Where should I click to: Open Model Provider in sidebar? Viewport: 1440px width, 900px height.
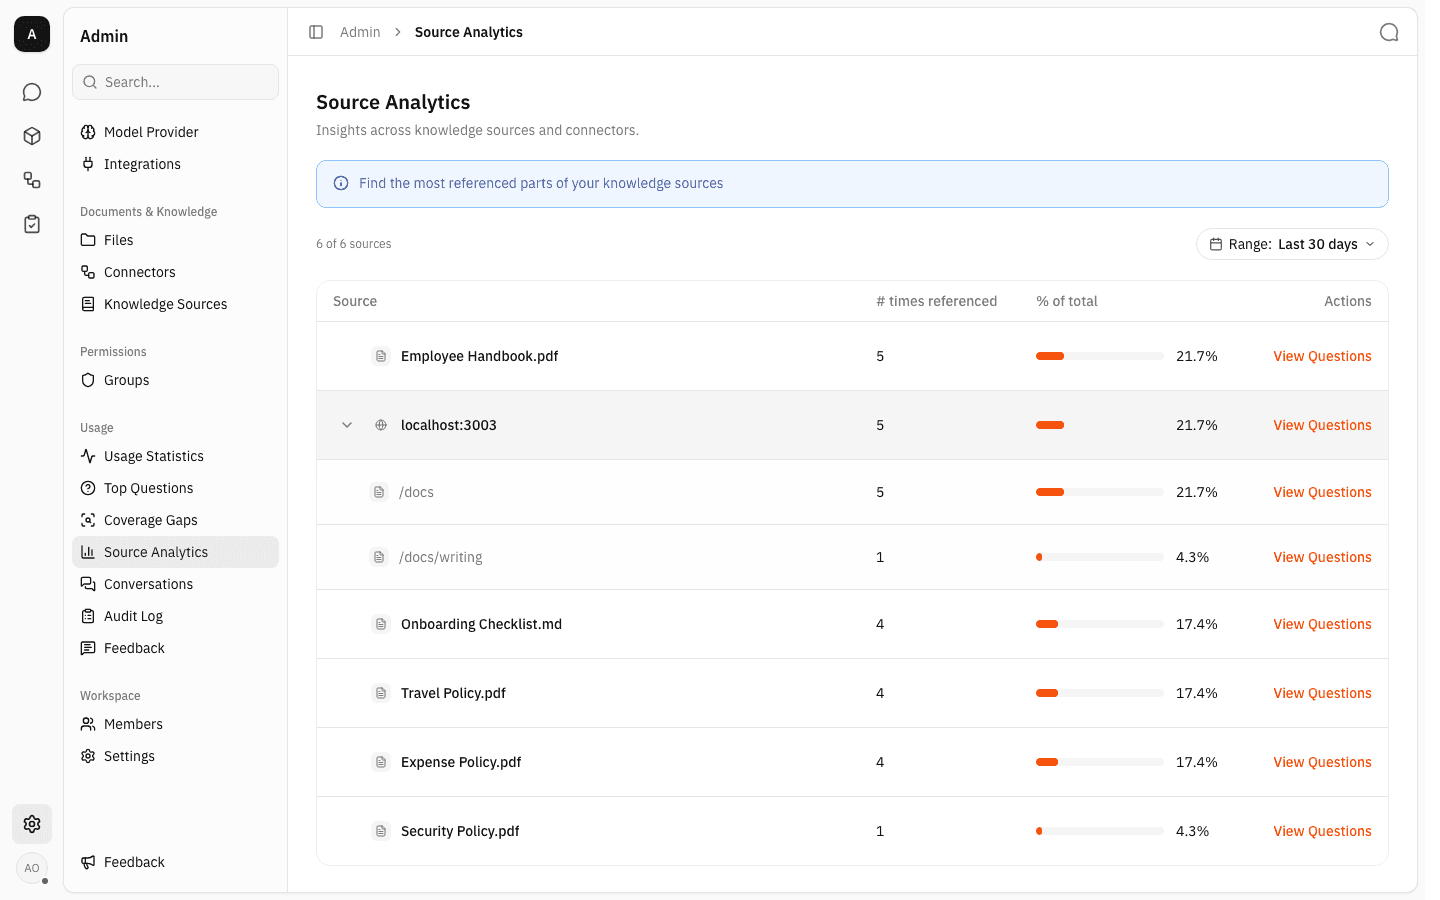coord(175,132)
